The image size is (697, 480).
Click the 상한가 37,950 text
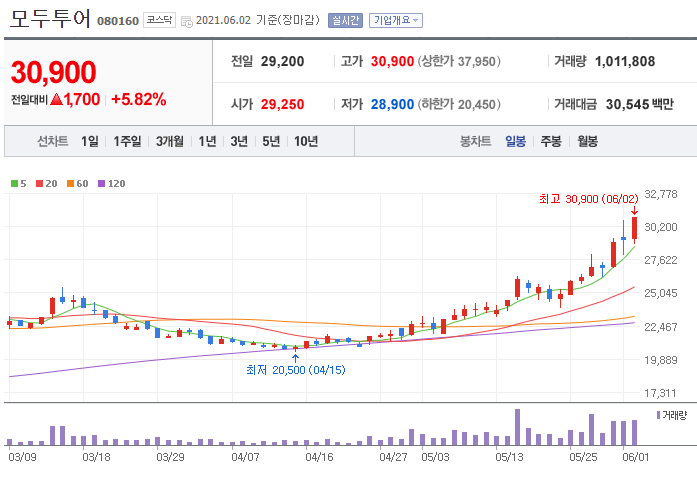point(459,61)
